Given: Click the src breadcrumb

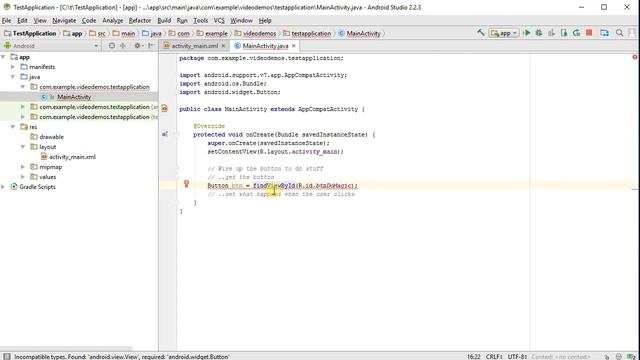Looking at the screenshot, I should click(97, 33).
